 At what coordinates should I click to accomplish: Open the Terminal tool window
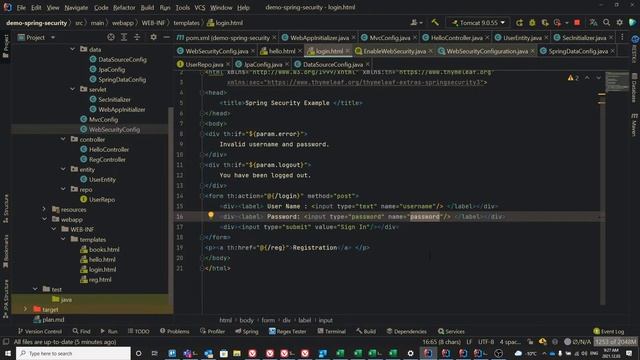coord(331,331)
